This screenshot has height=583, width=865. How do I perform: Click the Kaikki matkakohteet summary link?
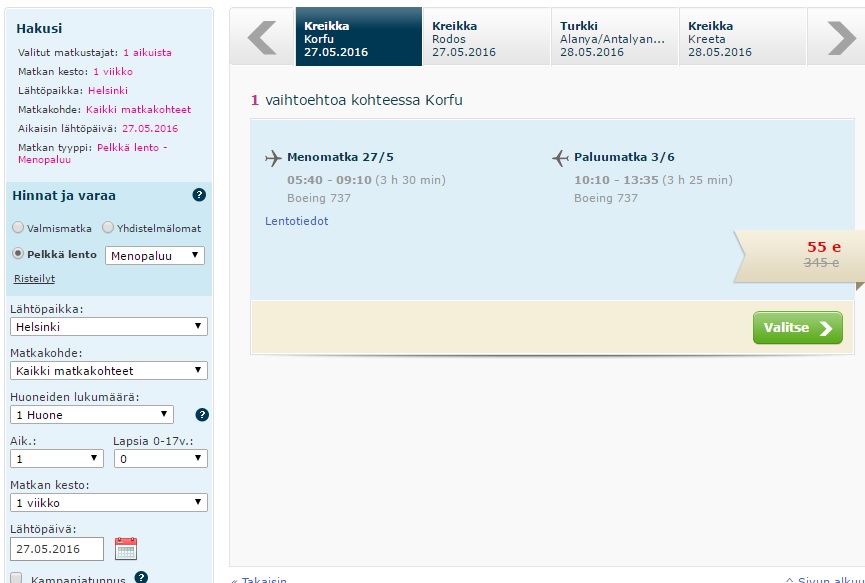coord(138,109)
